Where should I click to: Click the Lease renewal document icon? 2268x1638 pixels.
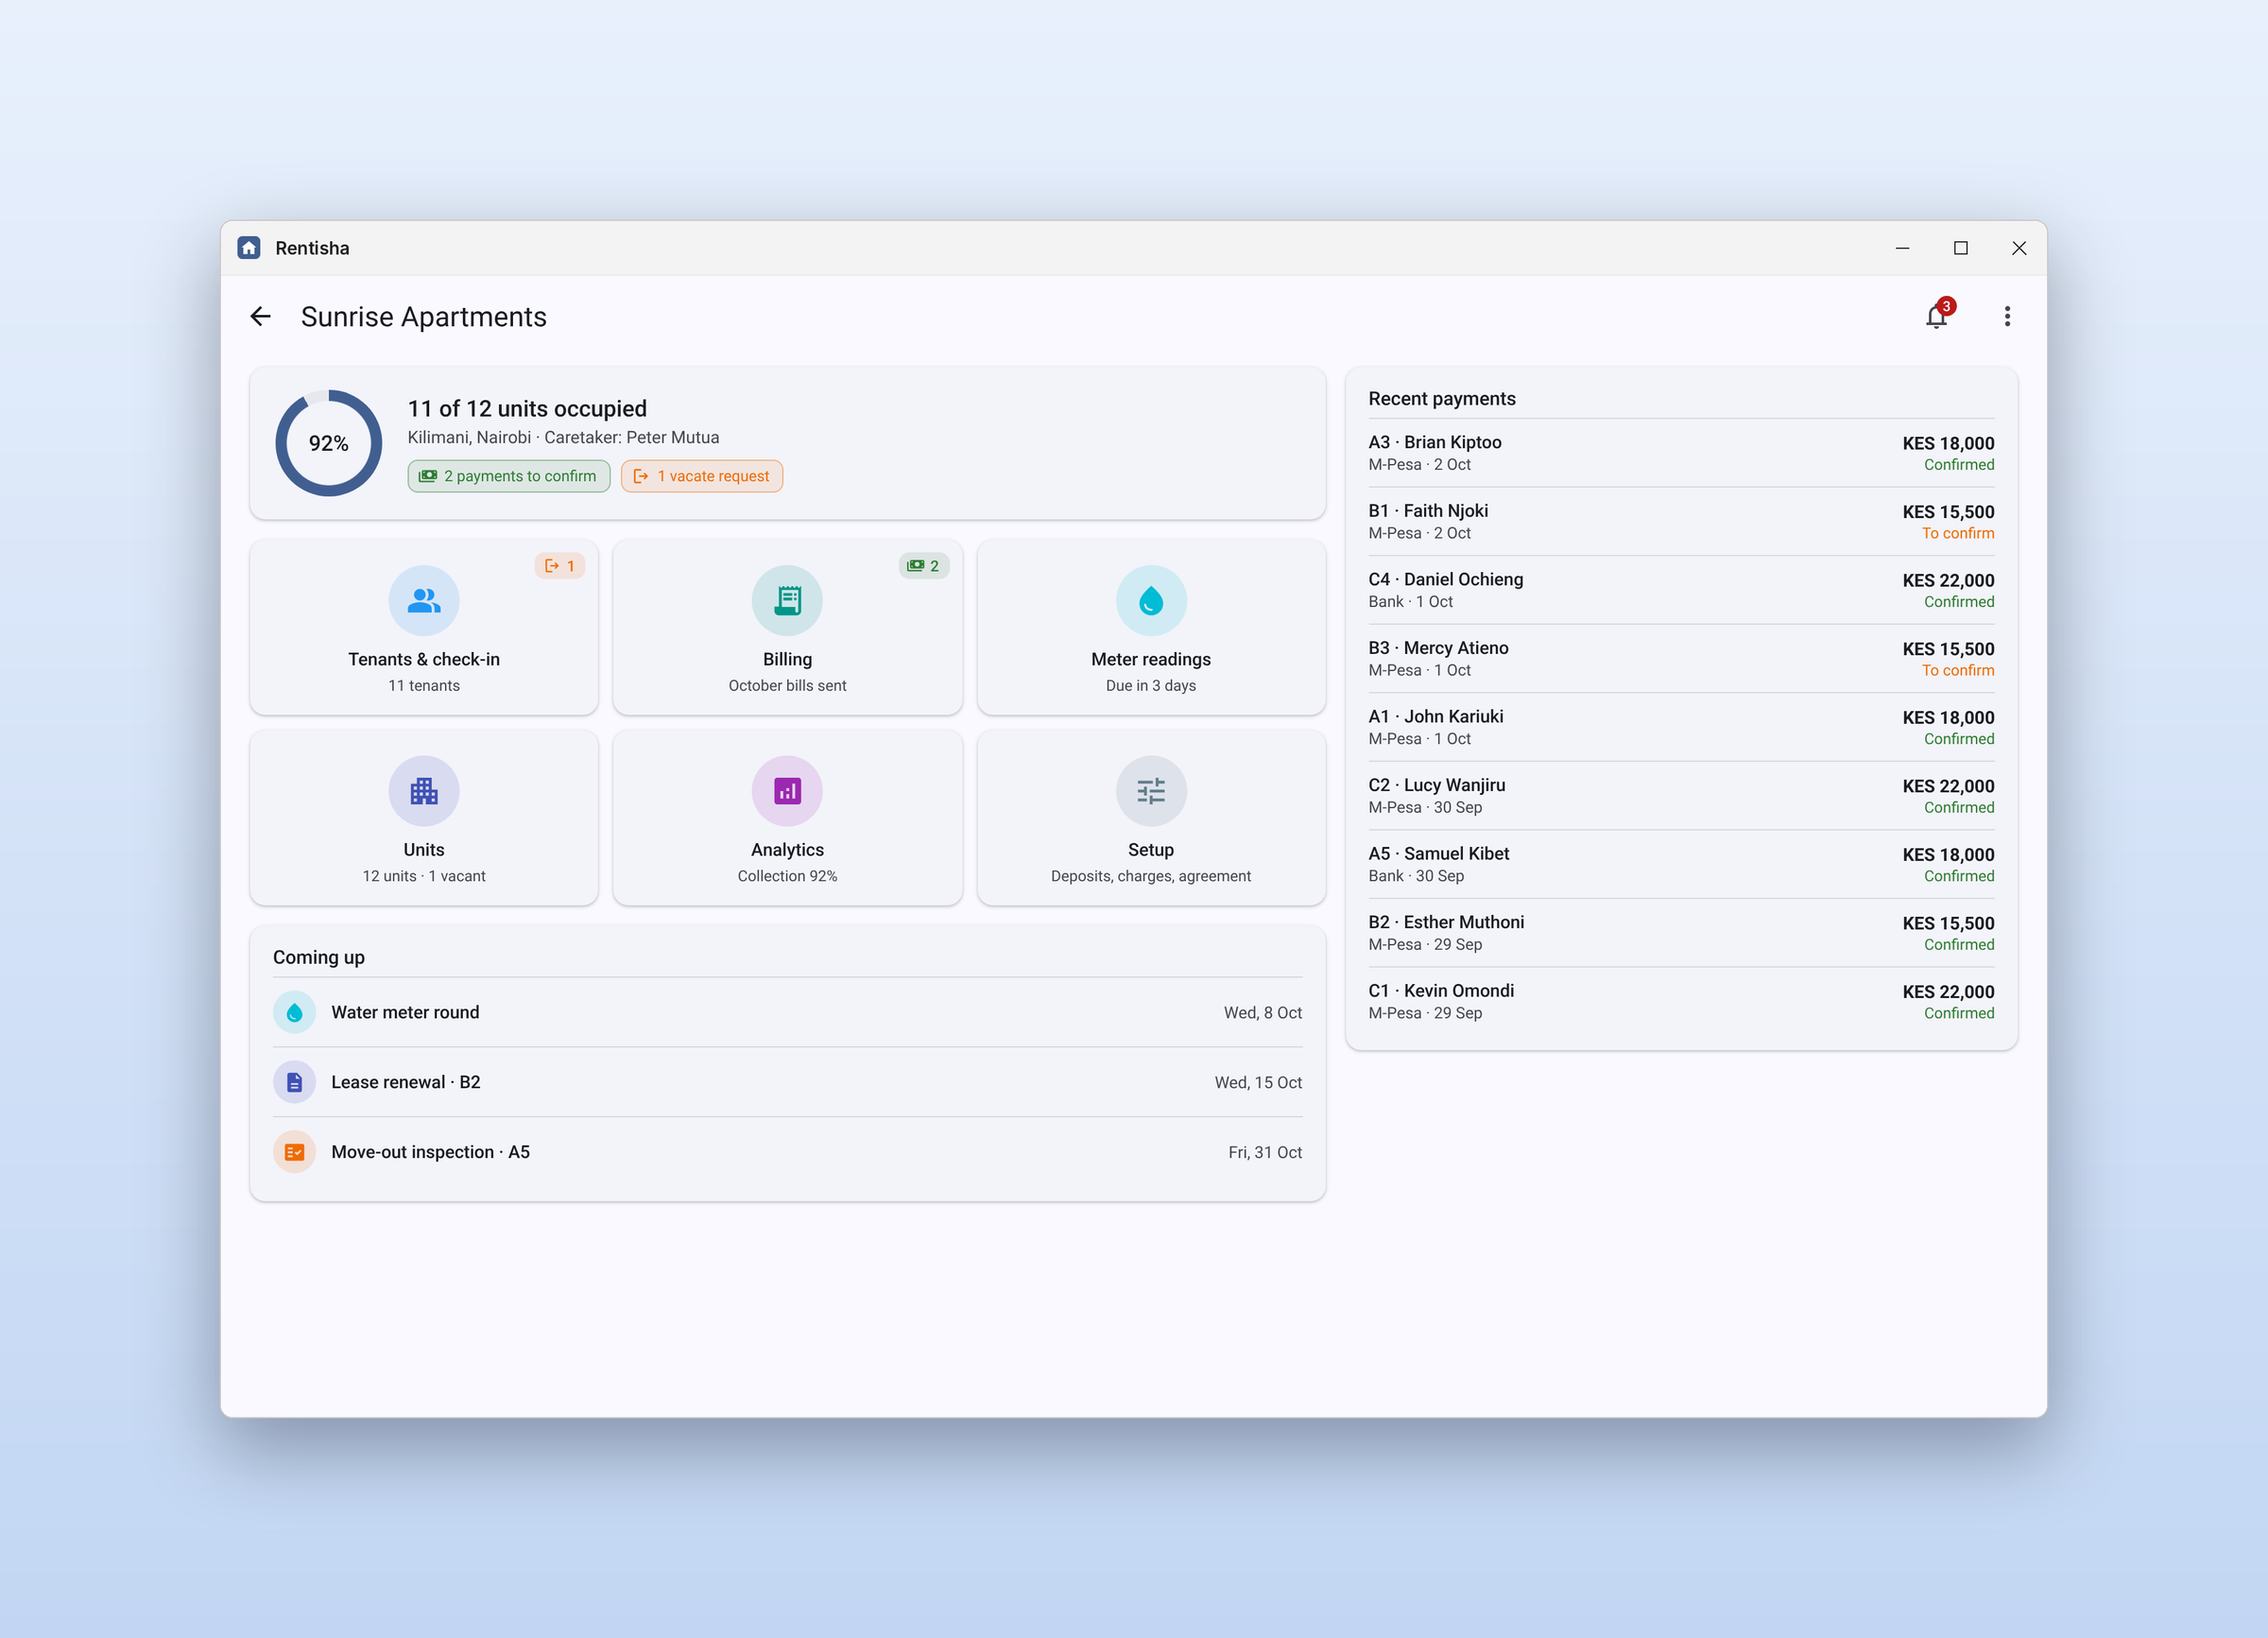[x=294, y=1082]
